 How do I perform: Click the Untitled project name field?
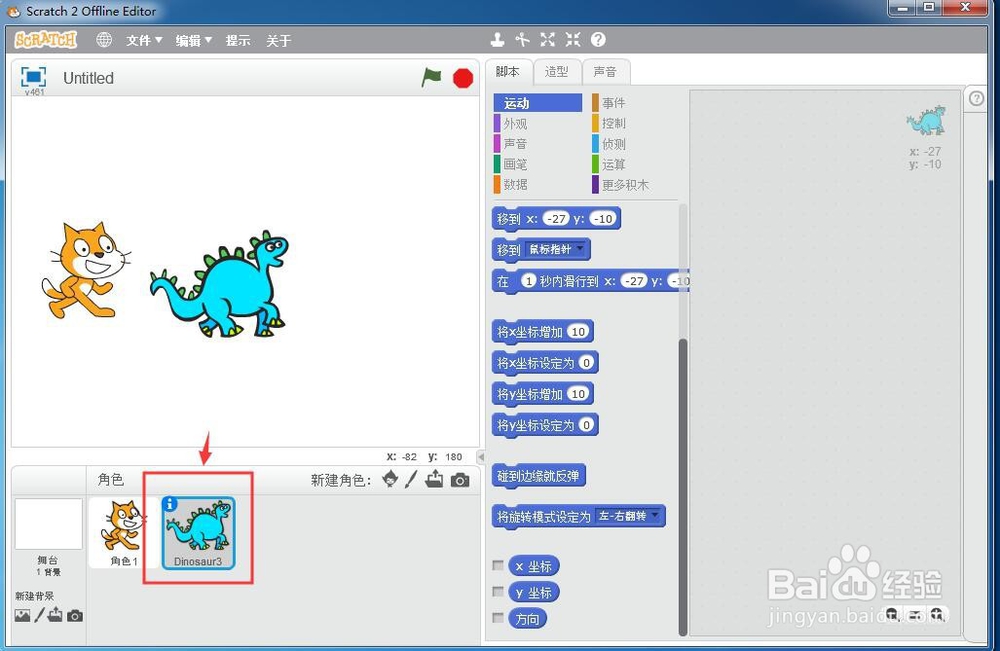pyautogui.click(x=89, y=78)
